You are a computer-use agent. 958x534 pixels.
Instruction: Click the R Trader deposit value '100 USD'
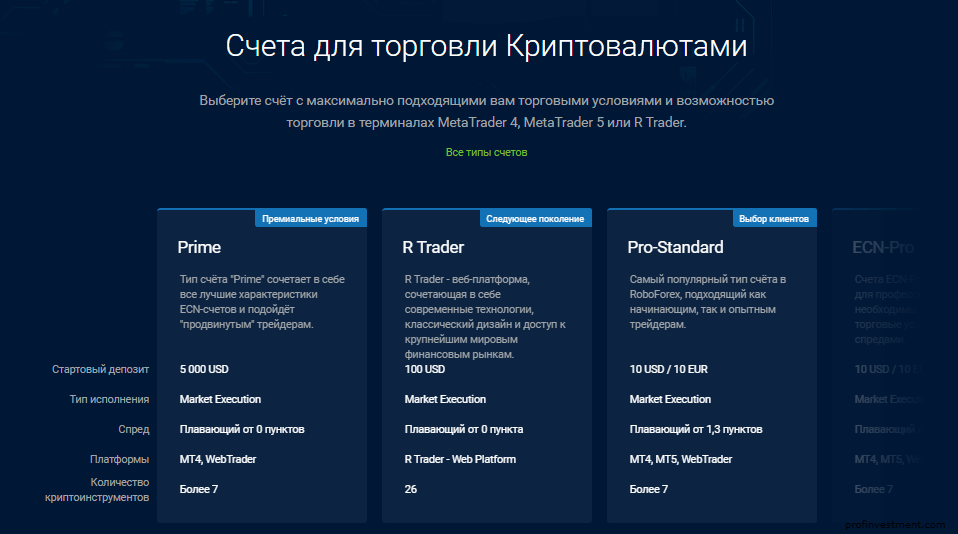pyautogui.click(x=425, y=369)
